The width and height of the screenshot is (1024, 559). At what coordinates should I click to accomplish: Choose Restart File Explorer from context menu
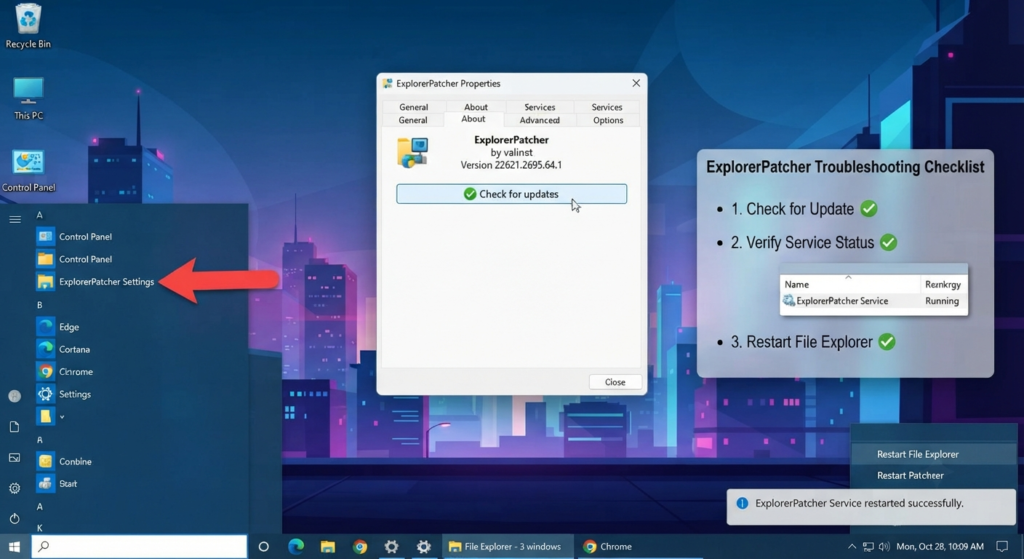tap(918, 454)
